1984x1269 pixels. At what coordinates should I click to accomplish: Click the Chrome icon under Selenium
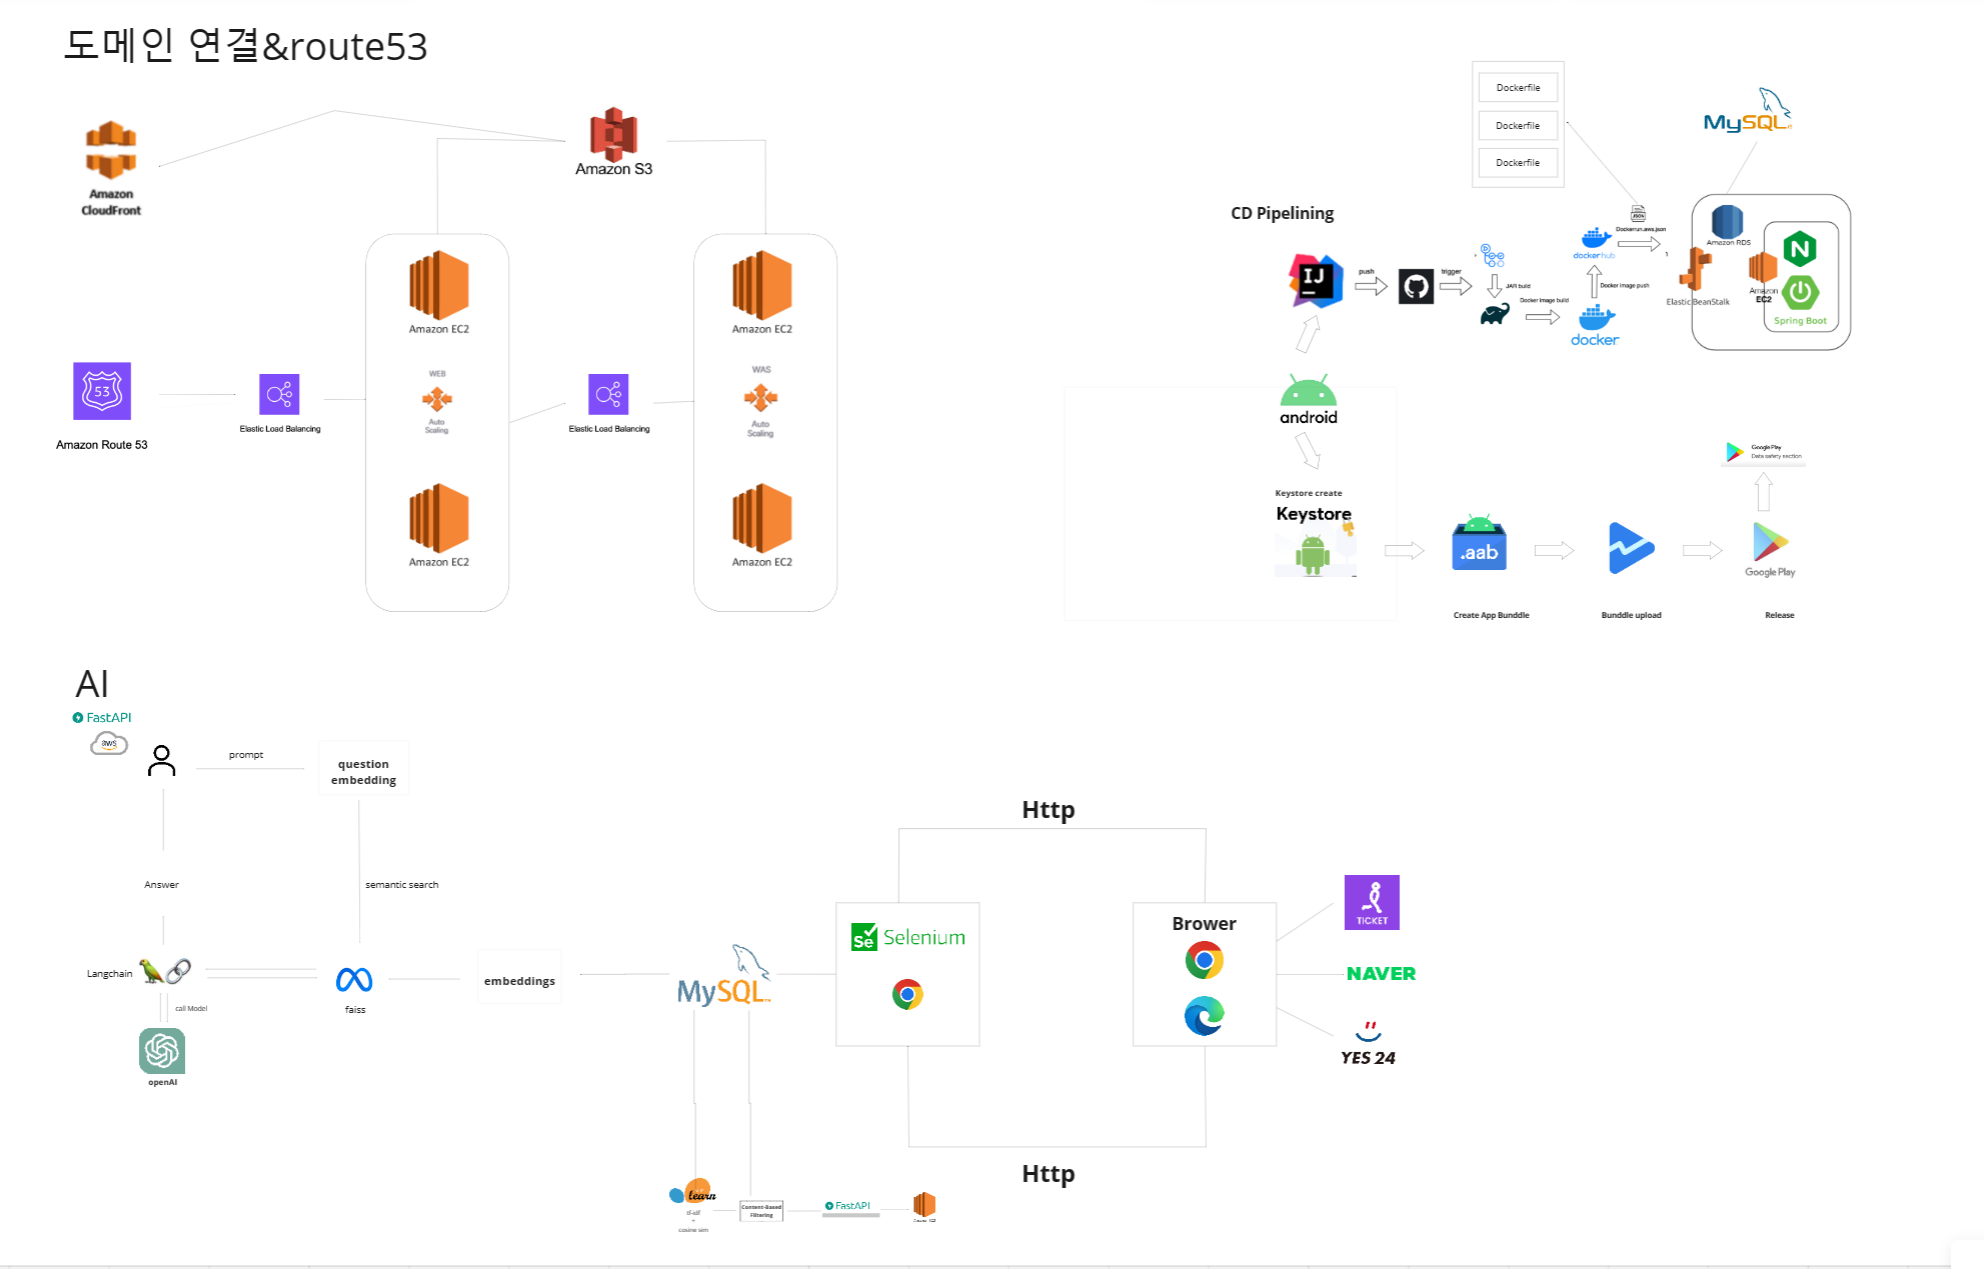[x=907, y=994]
